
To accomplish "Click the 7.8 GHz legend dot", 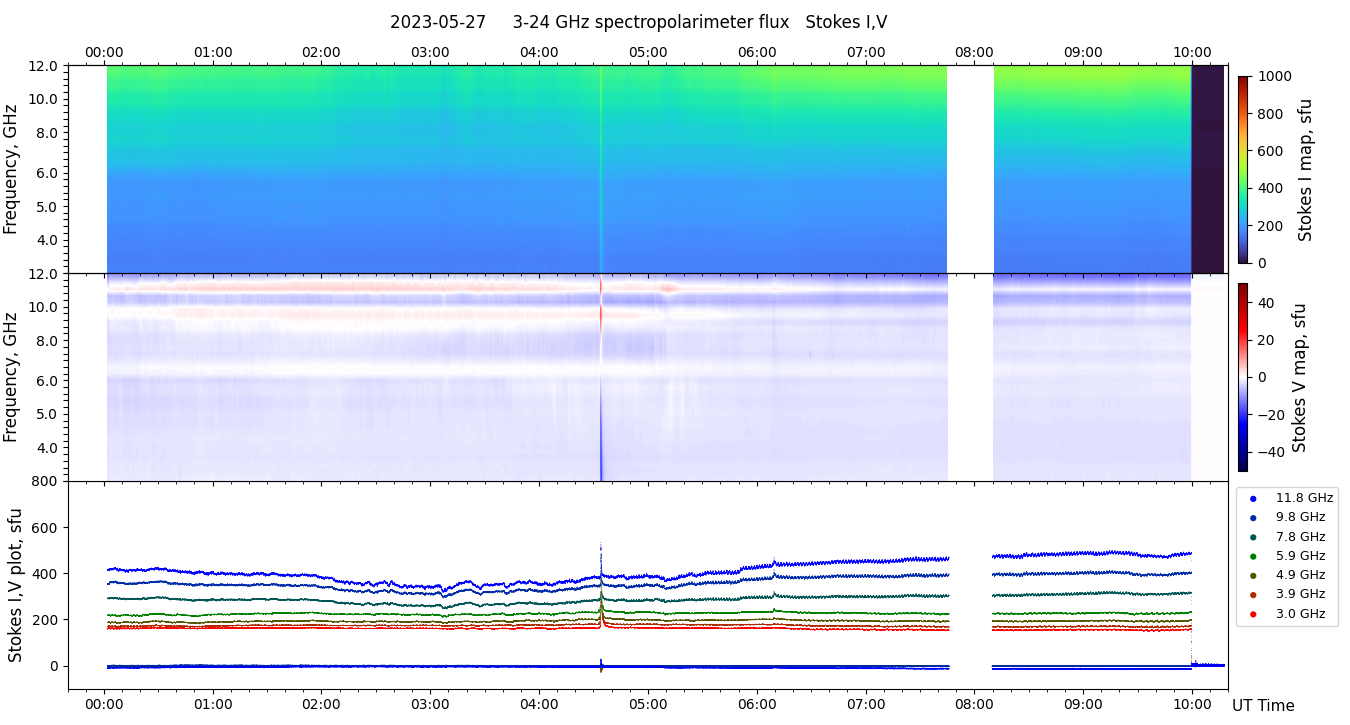I will (1253, 537).
